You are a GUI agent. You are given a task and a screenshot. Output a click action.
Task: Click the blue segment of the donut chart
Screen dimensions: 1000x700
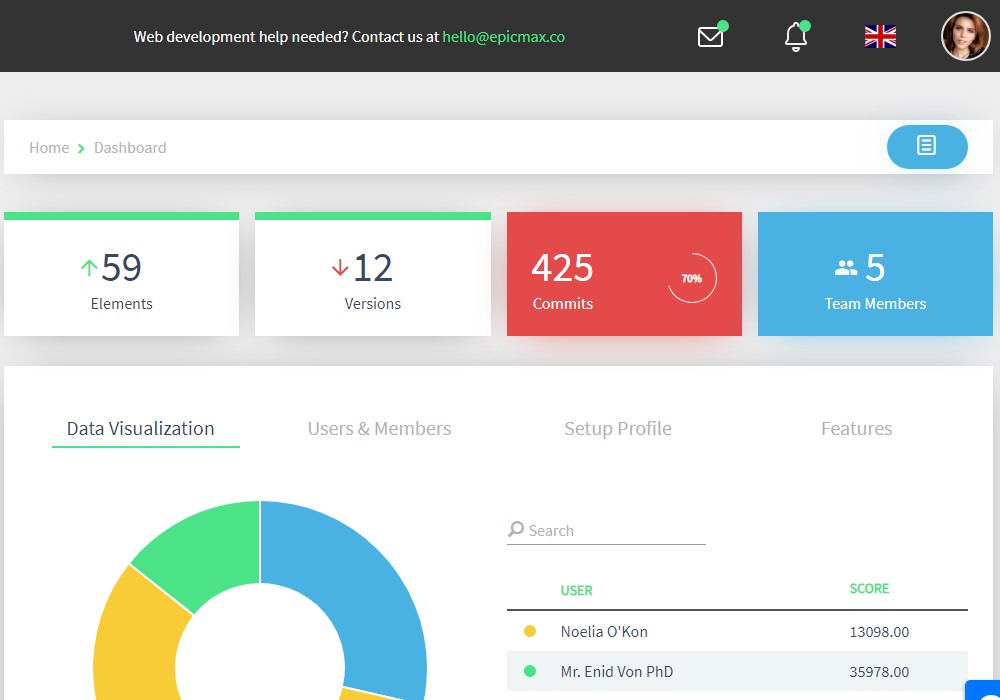pyautogui.click(x=364, y=587)
